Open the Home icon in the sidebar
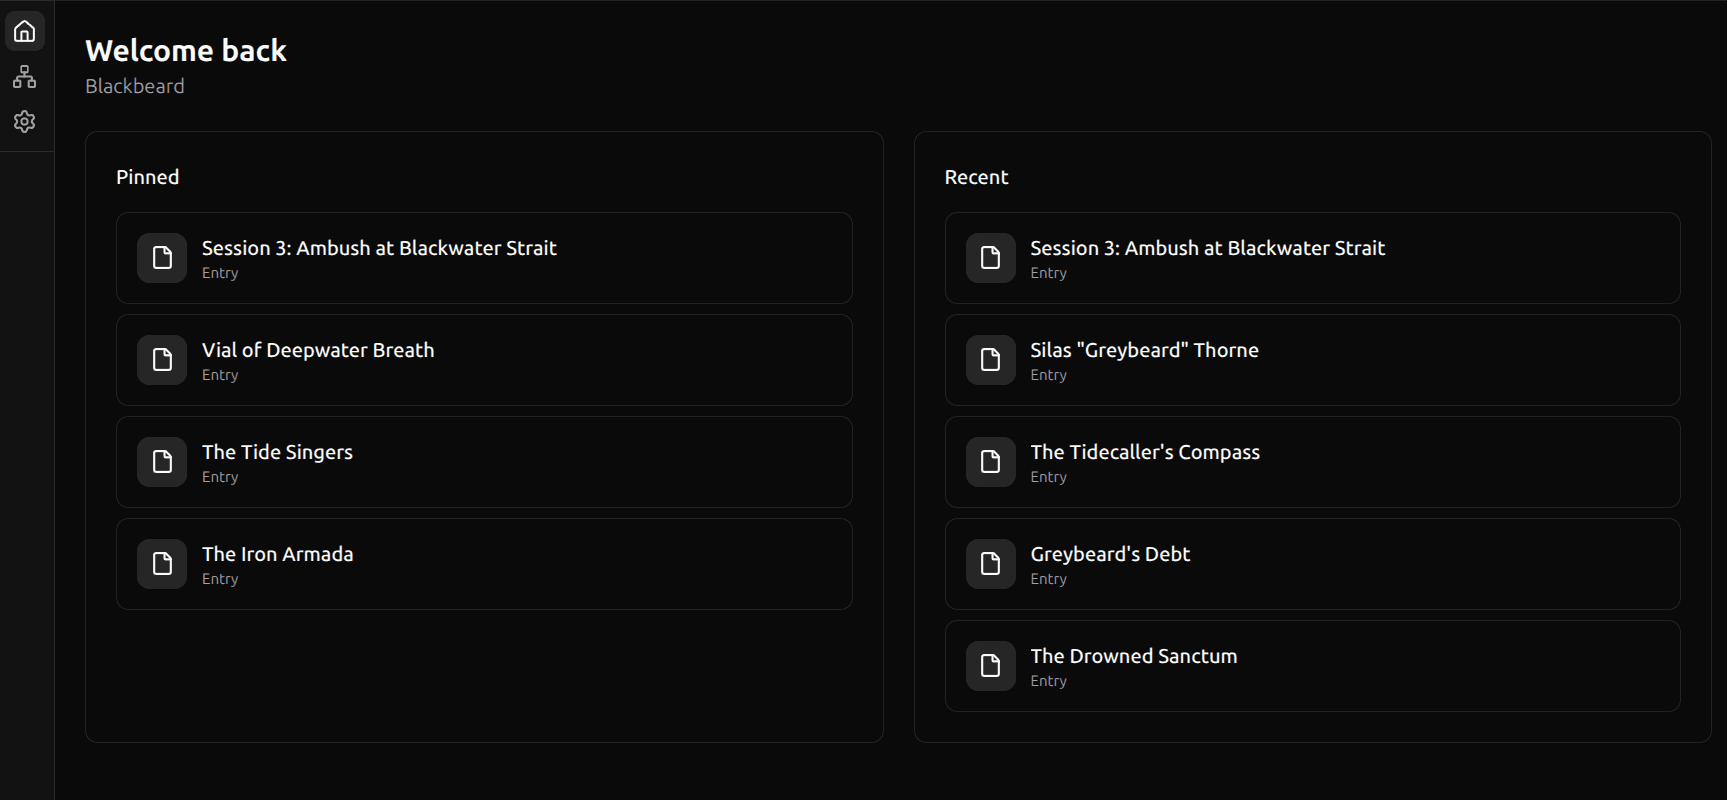Image resolution: width=1727 pixels, height=800 pixels. click(24, 30)
